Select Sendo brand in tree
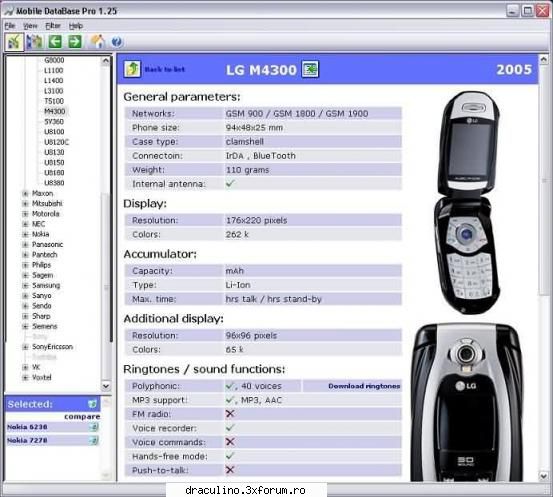The image size is (553, 497). (x=42, y=306)
